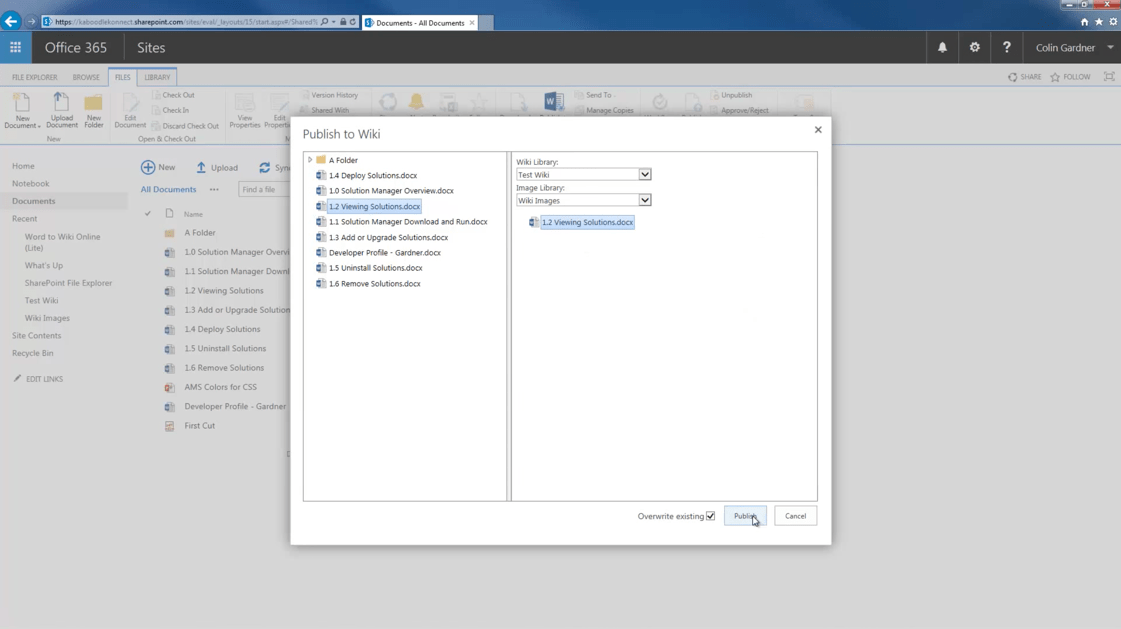Click the FOLLOW star button

[x=1070, y=76]
